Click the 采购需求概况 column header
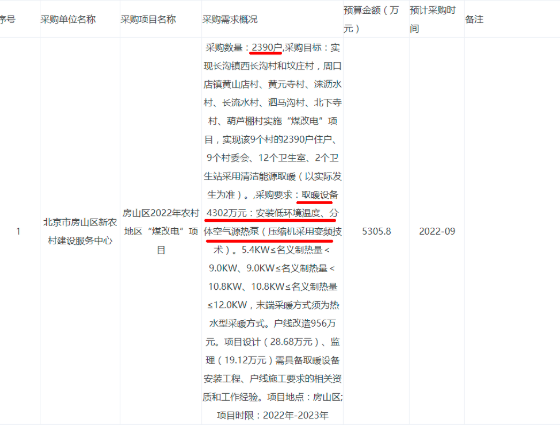This screenshot has height=430, width=560. [230, 19]
